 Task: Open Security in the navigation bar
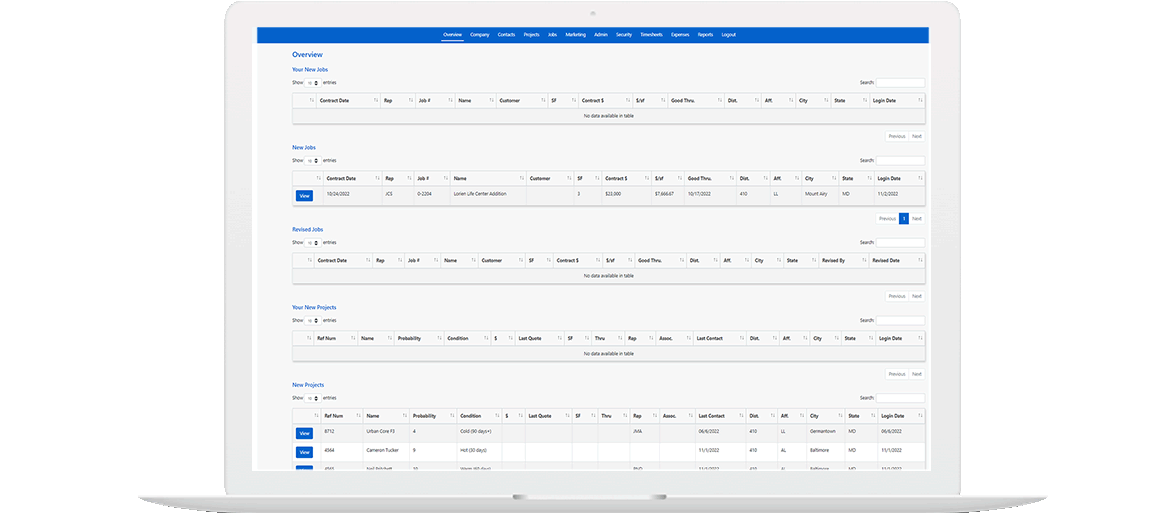tap(624, 34)
